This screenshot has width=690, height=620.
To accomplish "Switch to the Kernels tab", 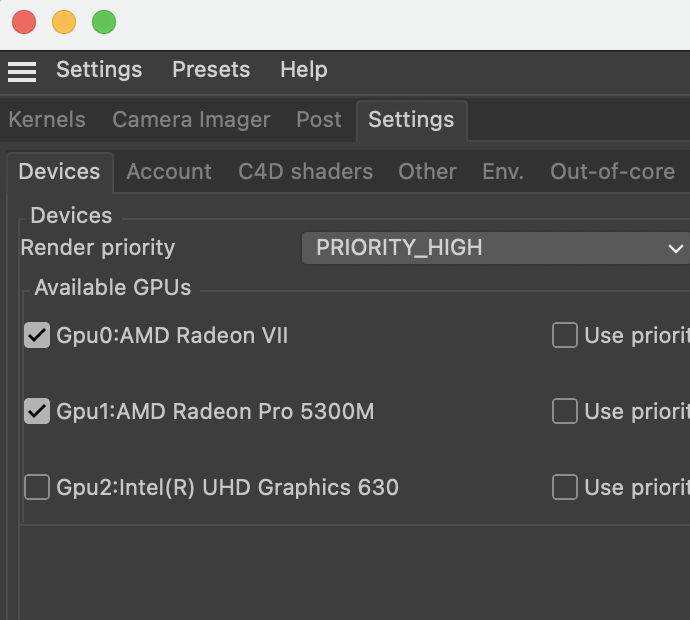I will [x=47, y=120].
